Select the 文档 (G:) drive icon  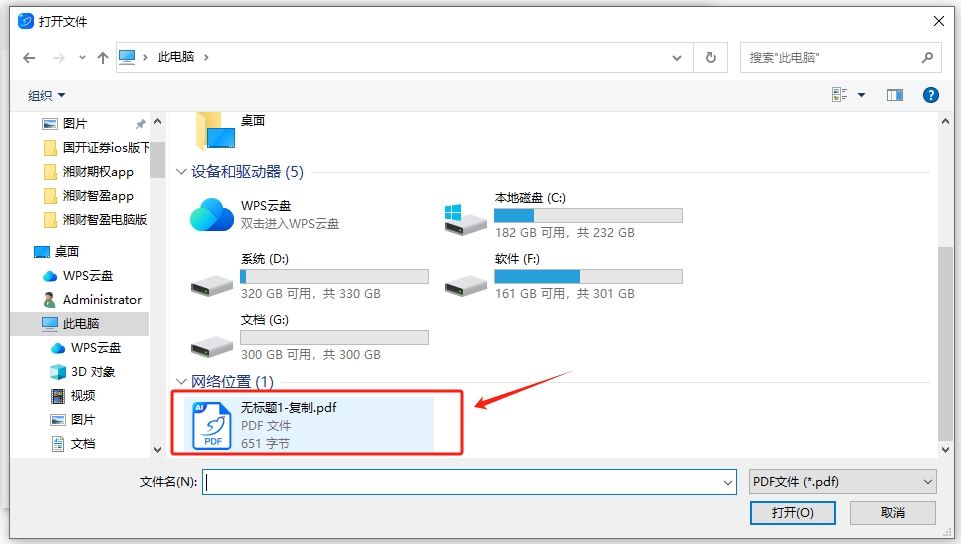pyautogui.click(x=211, y=347)
